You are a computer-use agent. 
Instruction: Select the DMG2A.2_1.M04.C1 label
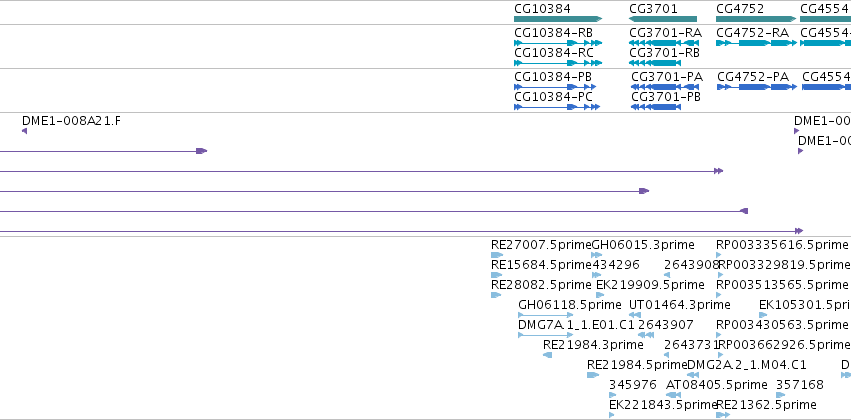click(747, 364)
